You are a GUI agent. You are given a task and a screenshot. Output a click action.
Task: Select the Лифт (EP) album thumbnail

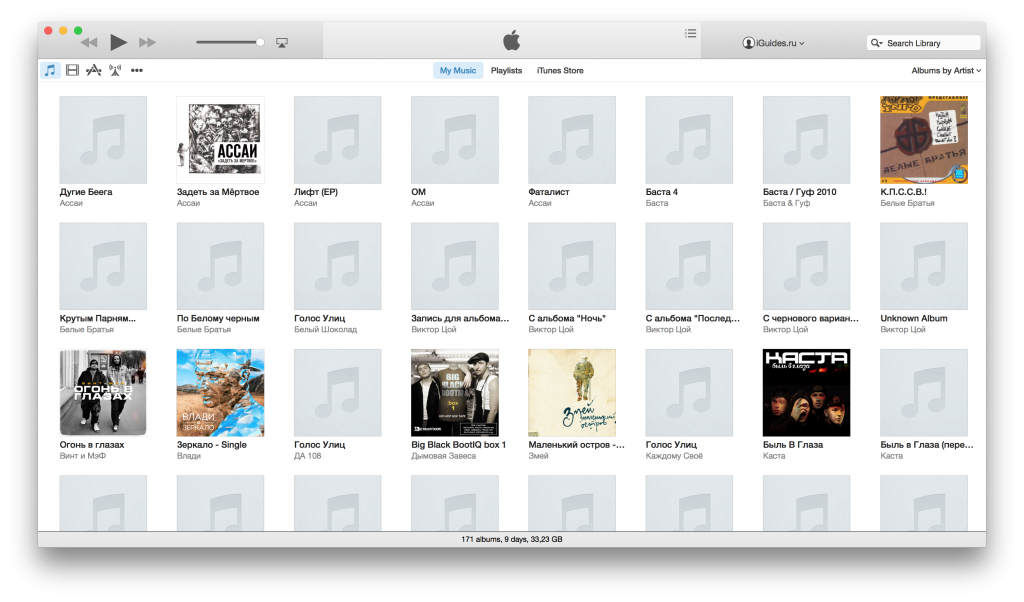pyautogui.click(x=338, y=140)
